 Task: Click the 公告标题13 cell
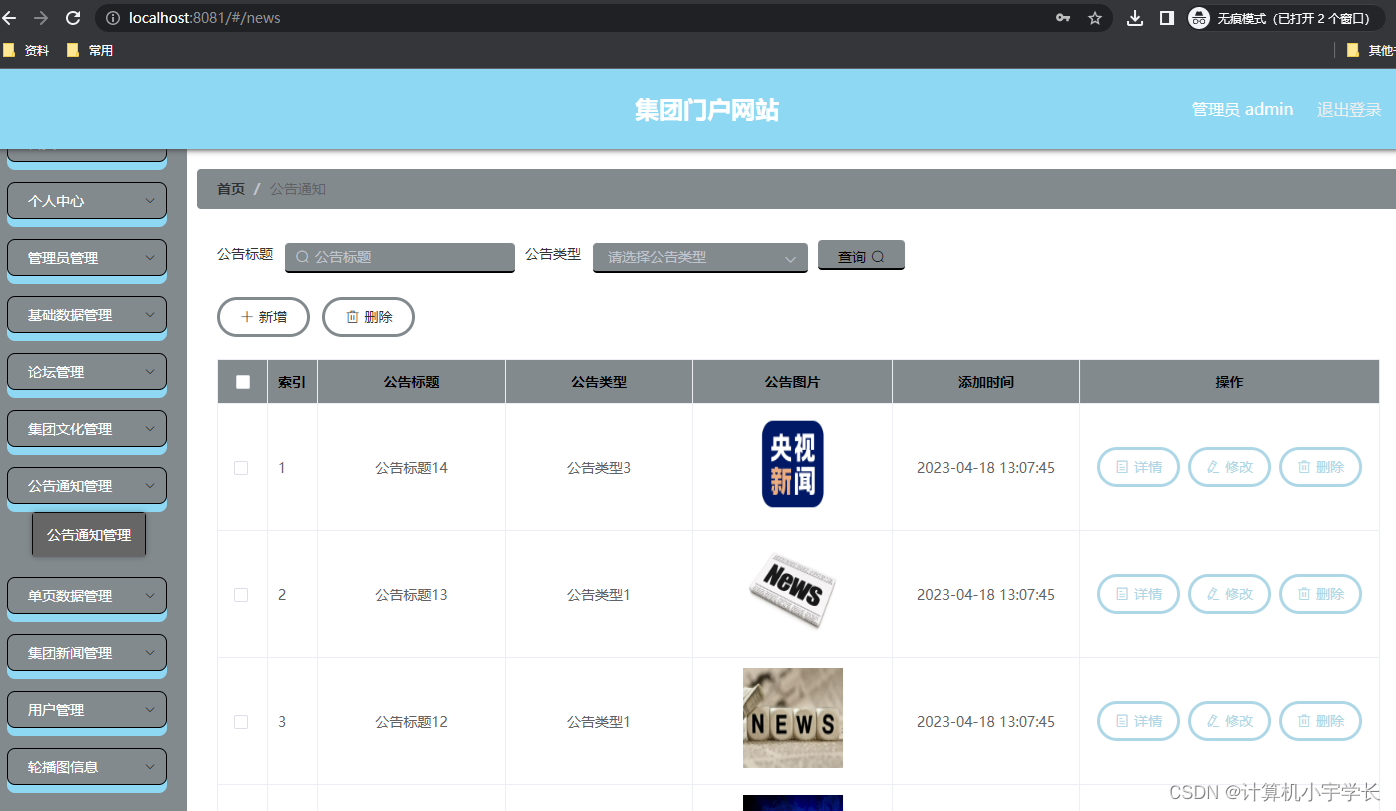(411, 595)
